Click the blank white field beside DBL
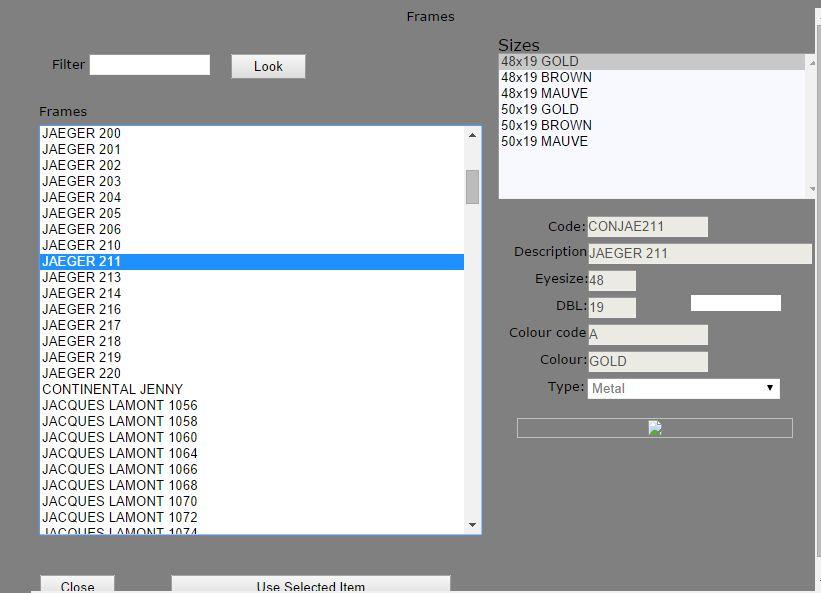 (x=736, y=303)
